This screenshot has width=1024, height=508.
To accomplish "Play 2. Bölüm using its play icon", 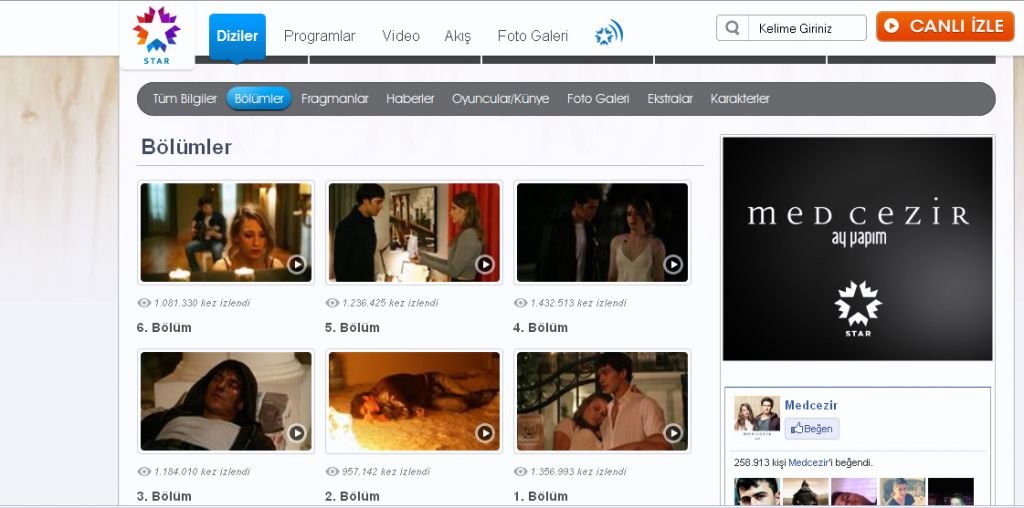I will point(485,433).
